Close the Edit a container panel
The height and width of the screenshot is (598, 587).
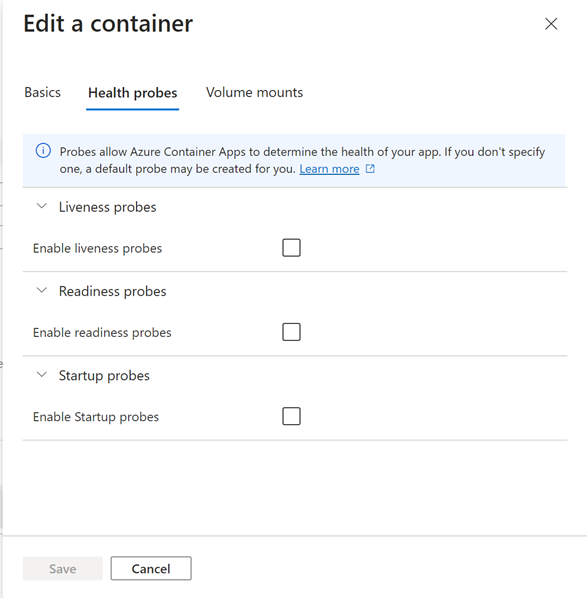[551, 24]
